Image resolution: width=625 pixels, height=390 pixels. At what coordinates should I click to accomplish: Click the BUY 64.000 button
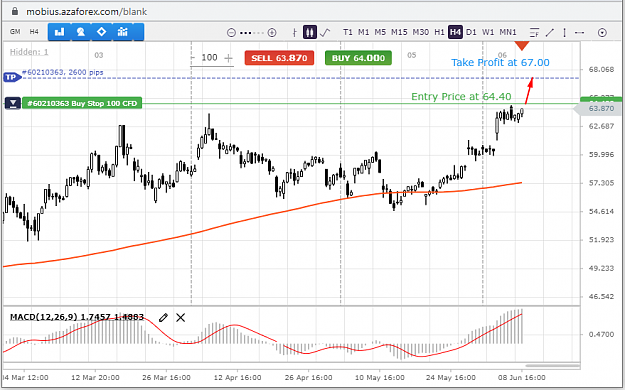(x=358, y=58)
